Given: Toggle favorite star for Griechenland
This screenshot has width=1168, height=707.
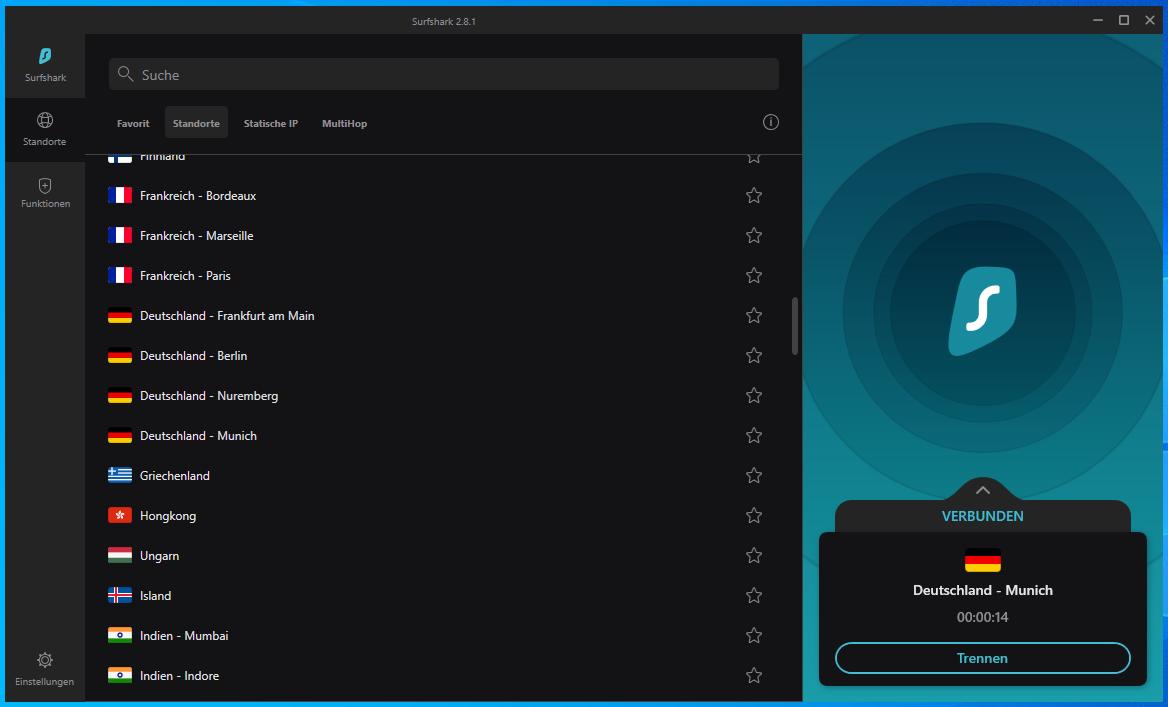Looking at the screenshot, I should click(754, 475).
